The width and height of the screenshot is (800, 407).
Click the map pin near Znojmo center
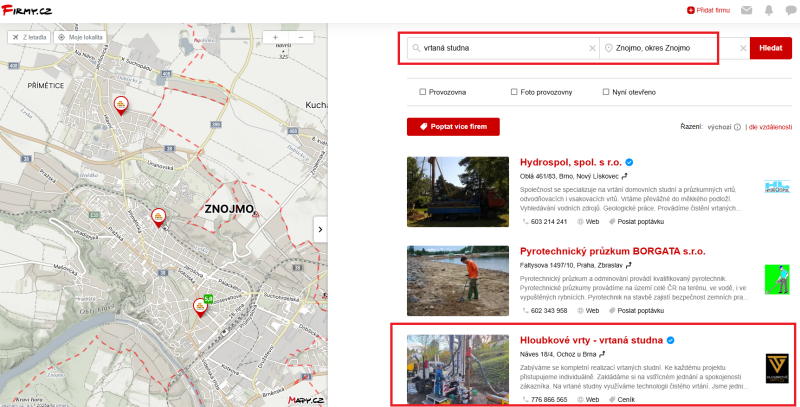pyautogui.click(x=159, y=218)
